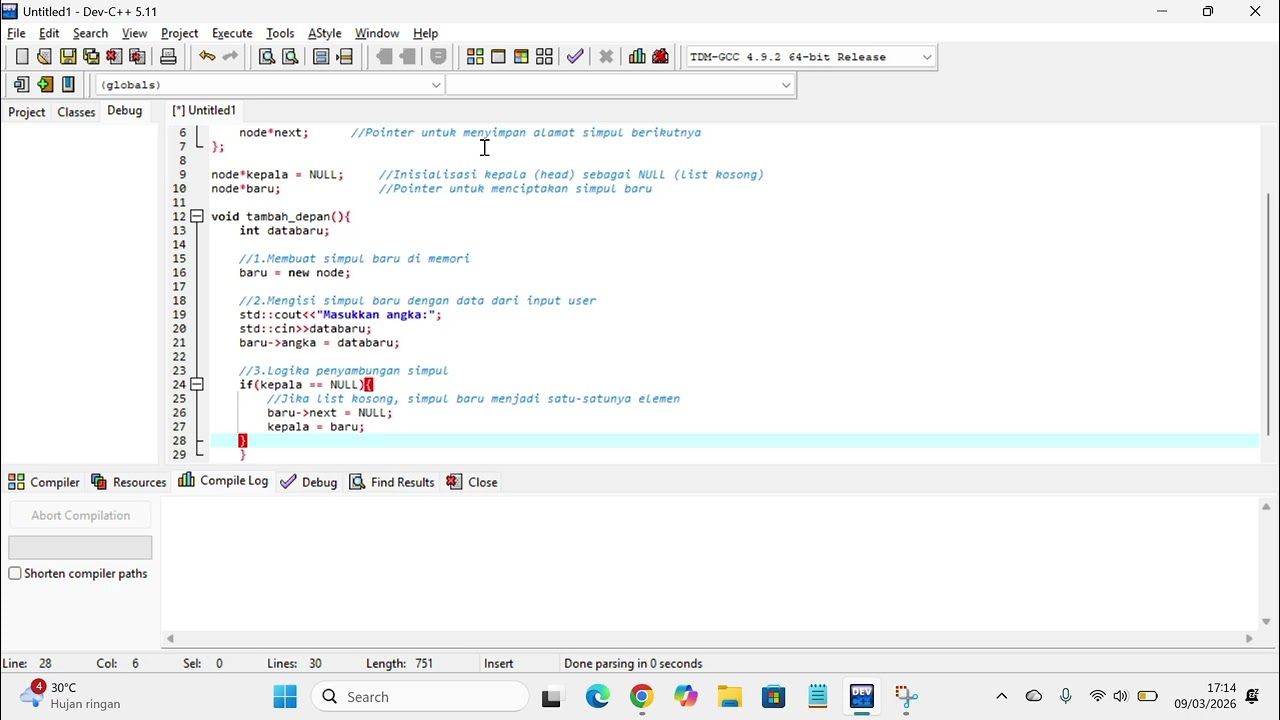This screenshot has height=720, width=1280.
Task: Click the compile log down scroll arrow
Action: point(1266,622)
